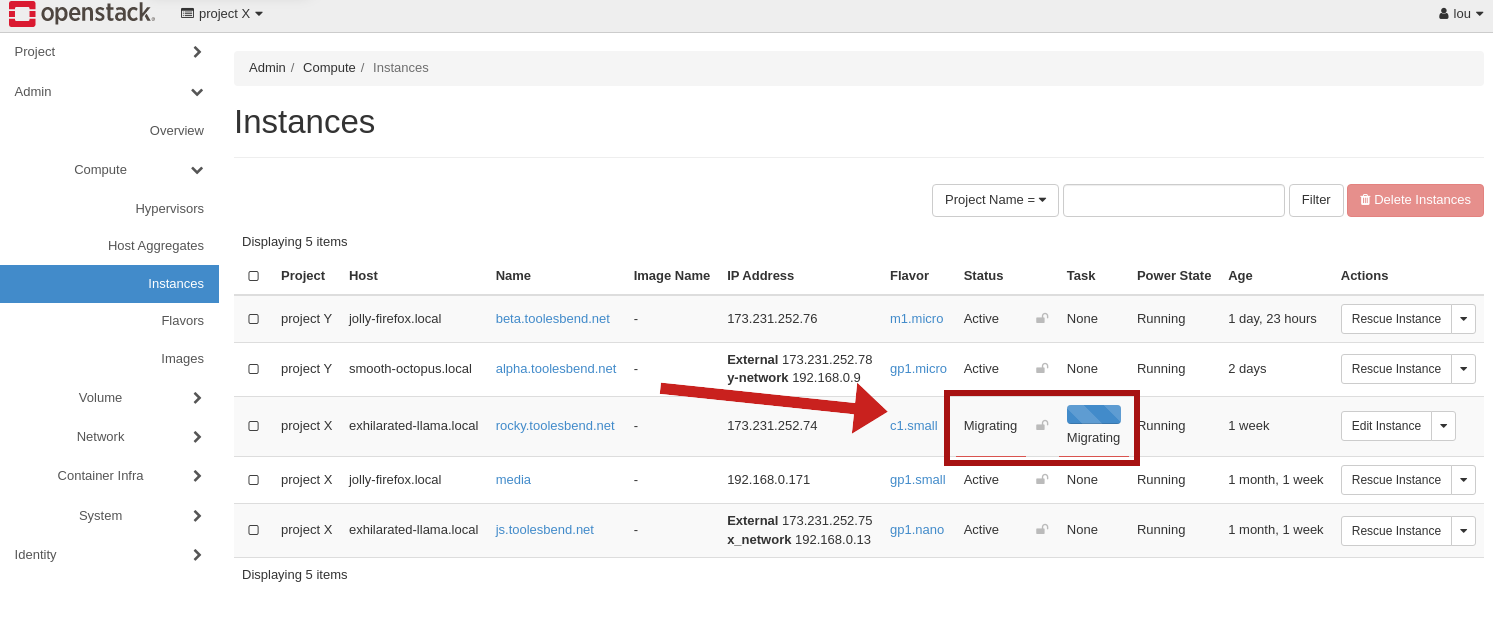Click the OpenStack logo icon

[22, 14]
